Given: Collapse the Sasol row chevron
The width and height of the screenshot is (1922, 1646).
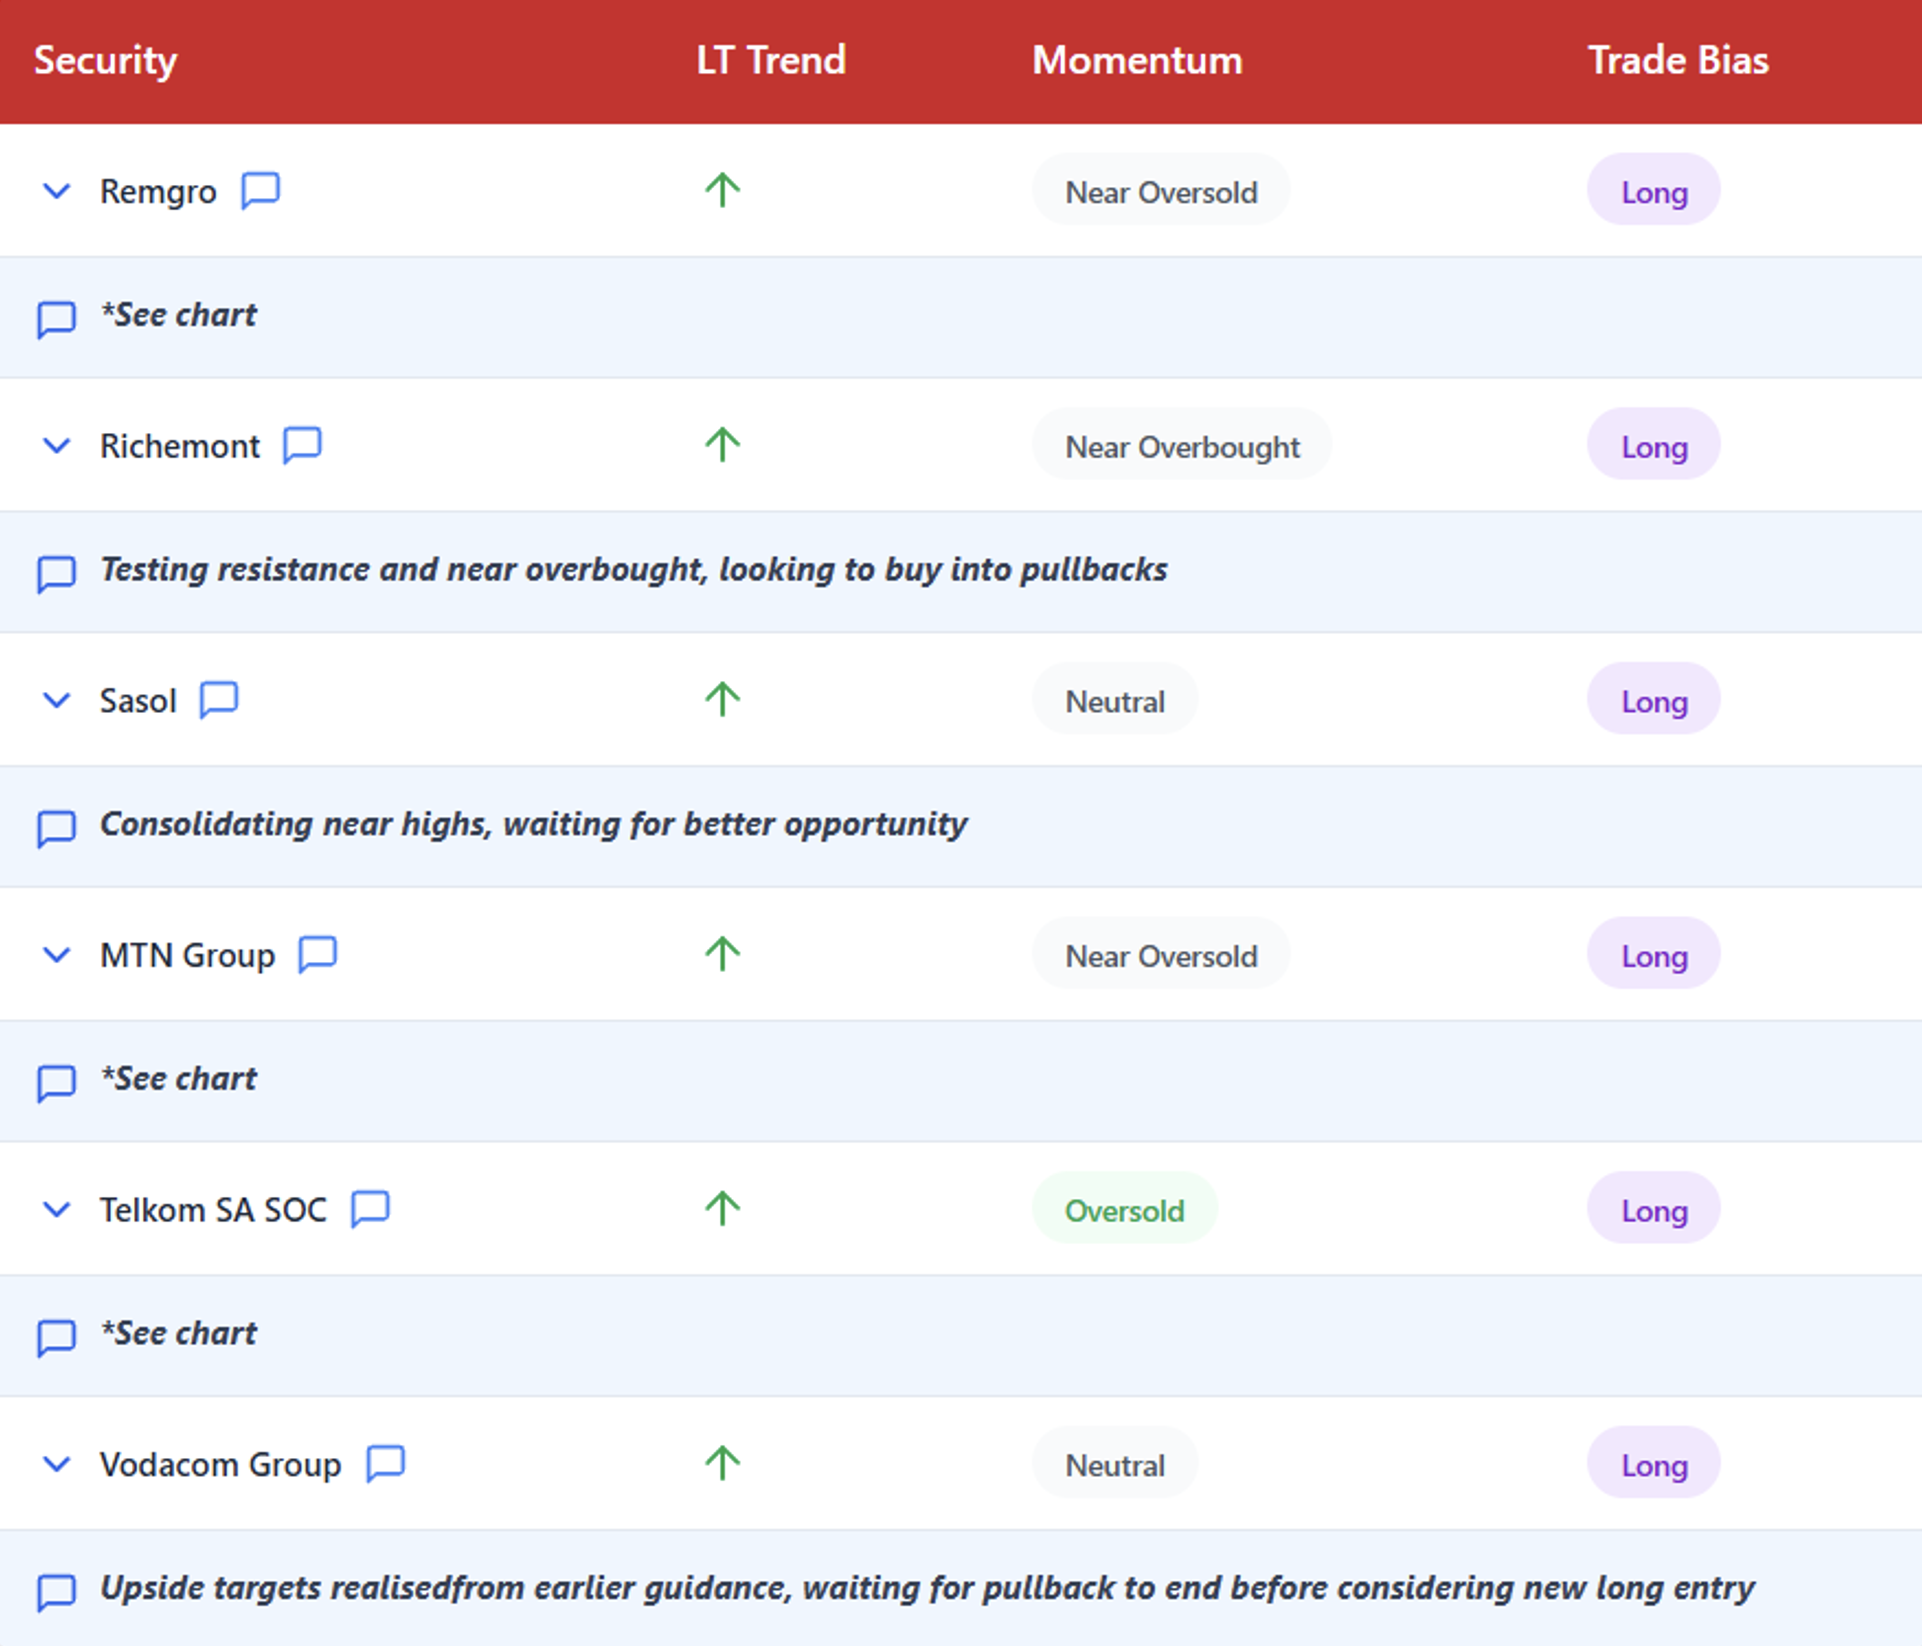Looking at the screenshot, I should (57, 700).
